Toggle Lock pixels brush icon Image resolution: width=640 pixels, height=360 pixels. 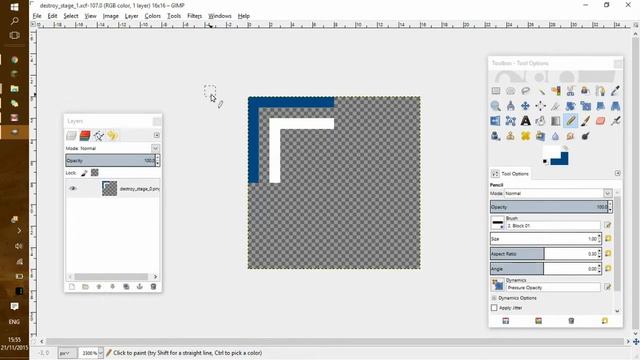click(84, 173)
